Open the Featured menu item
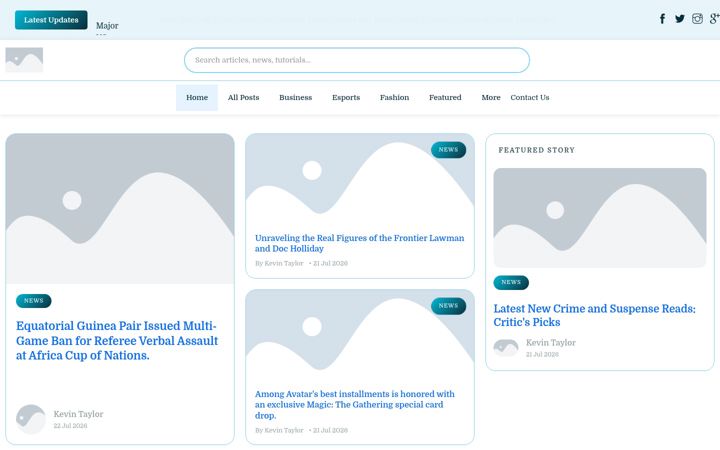The image size is (720, 450). click(445, 98)
